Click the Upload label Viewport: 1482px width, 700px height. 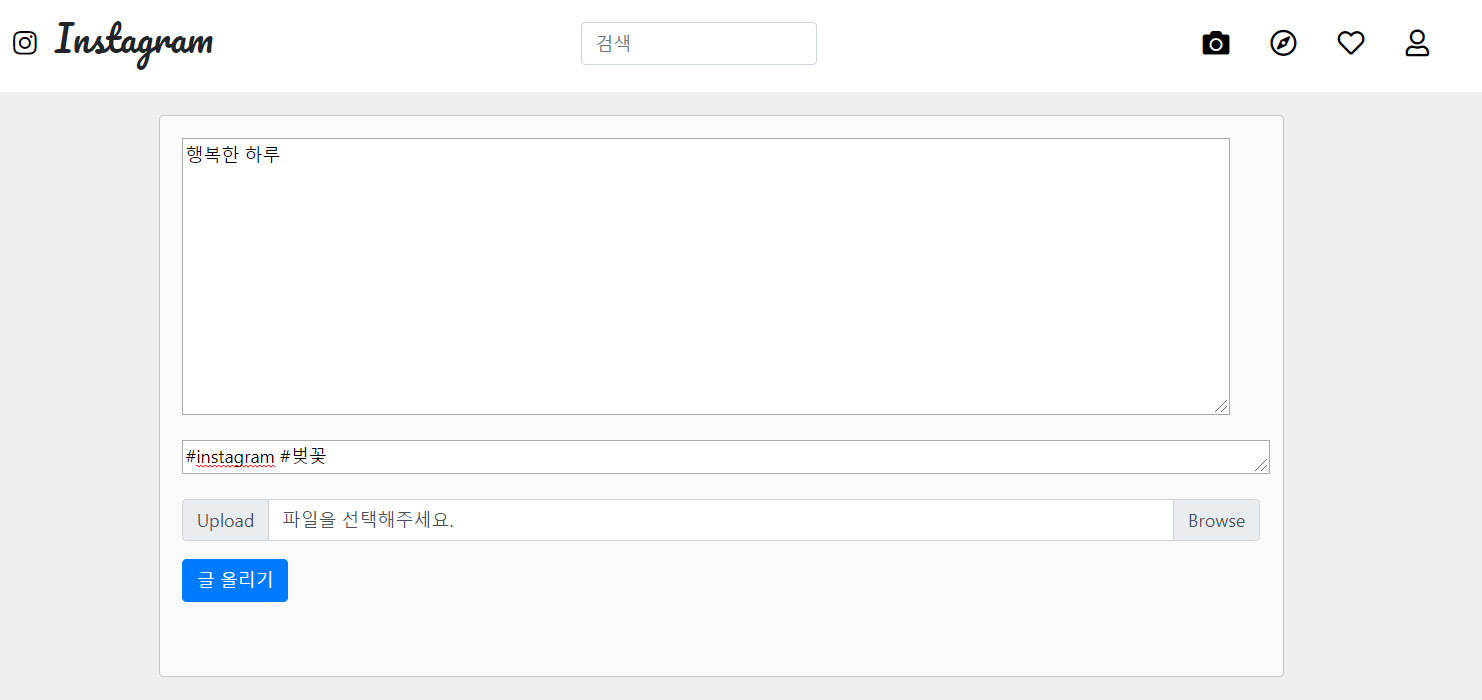tap(225, 520)
